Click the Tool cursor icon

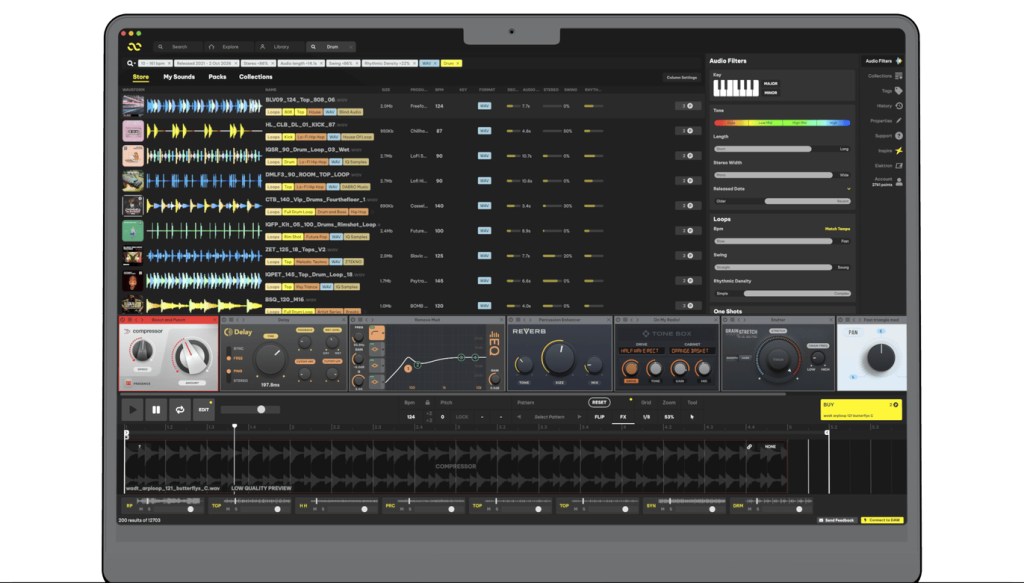pos(692,417)
